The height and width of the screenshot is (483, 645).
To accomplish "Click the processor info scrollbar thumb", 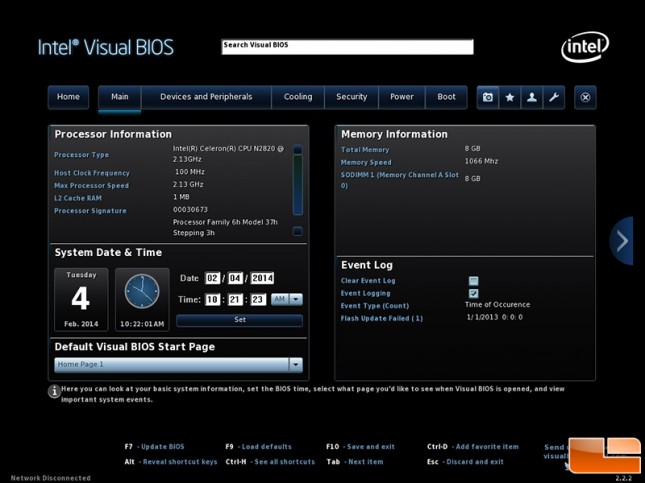I will point(297,185).
